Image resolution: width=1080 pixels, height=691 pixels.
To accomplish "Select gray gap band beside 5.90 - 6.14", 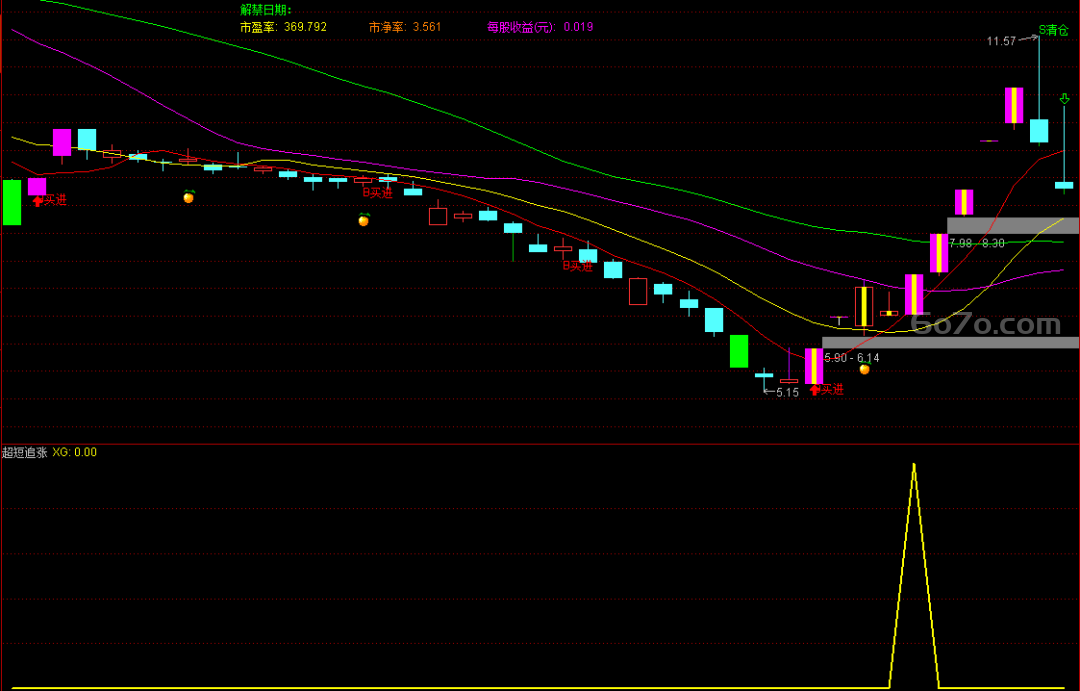I will [951, 342].
